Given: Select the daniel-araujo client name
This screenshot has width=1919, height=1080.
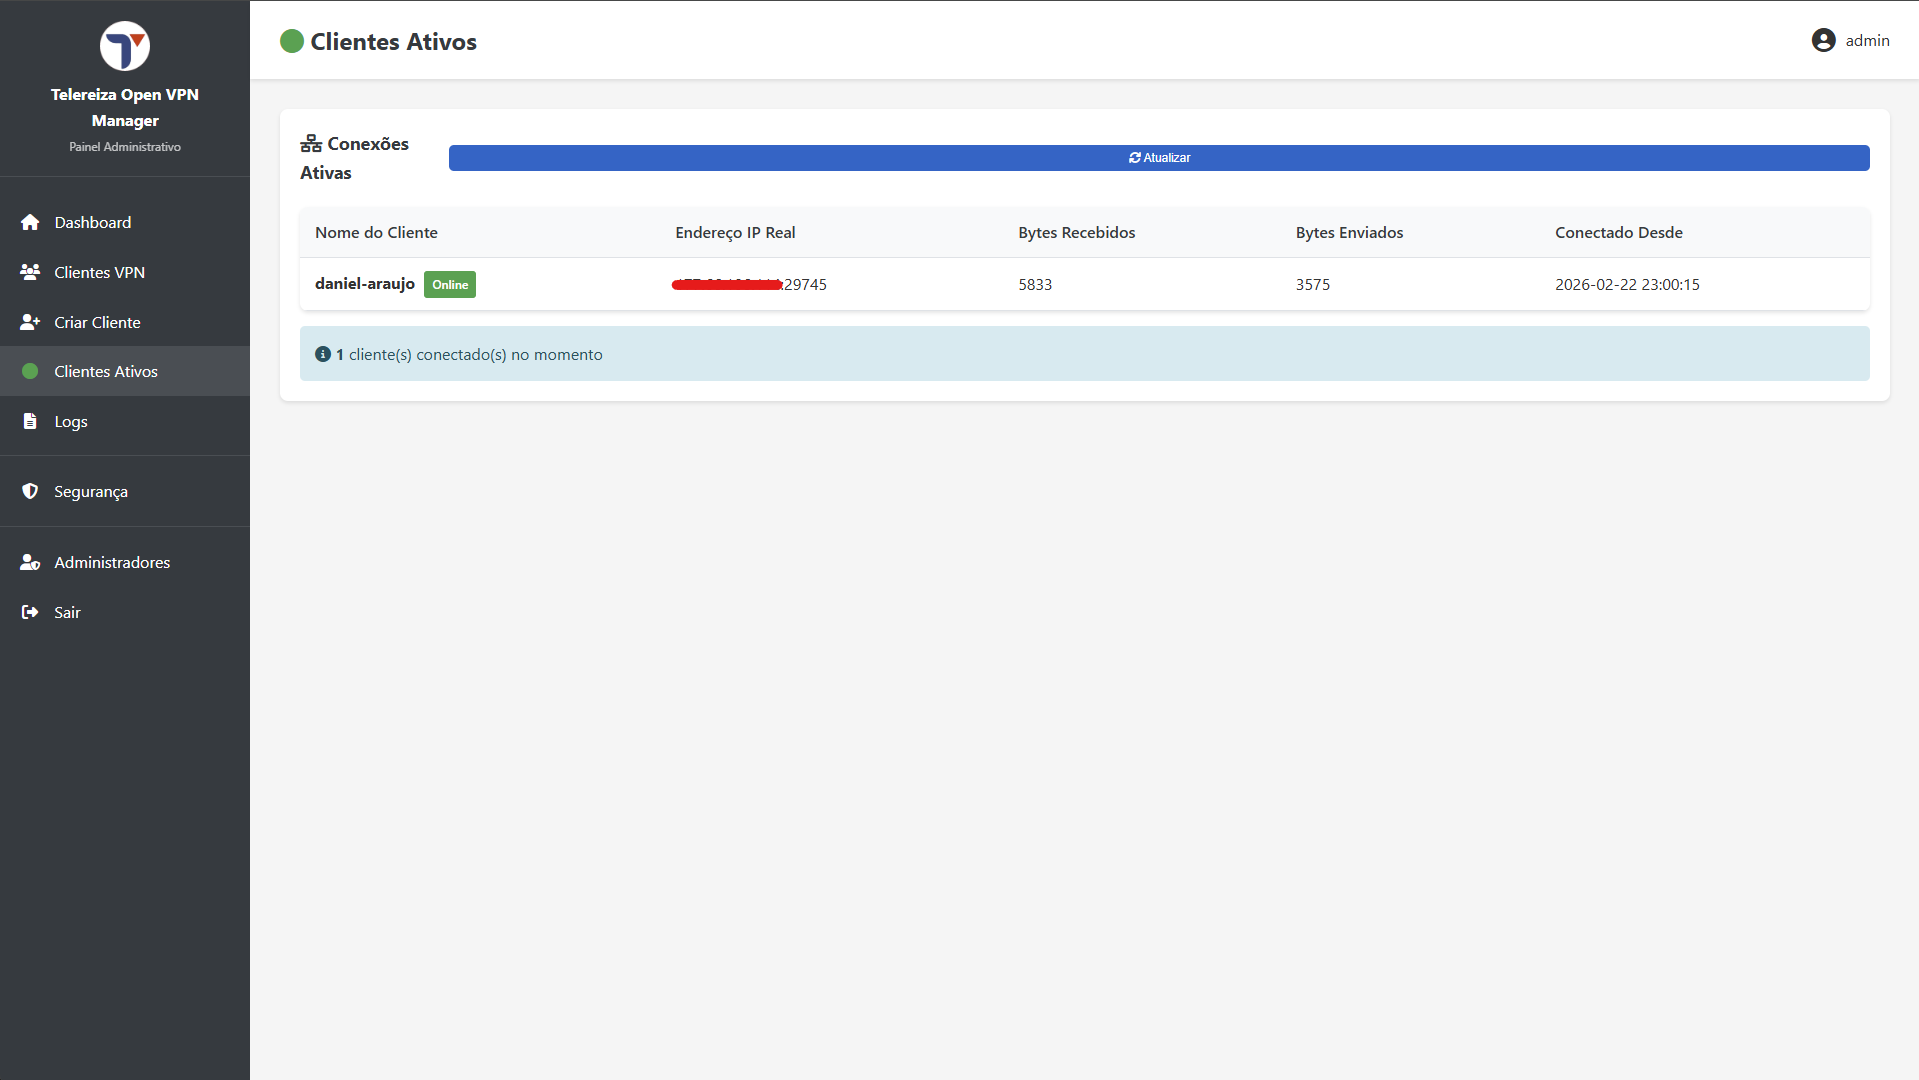Looking at the screenshot, I should (364, 284).
